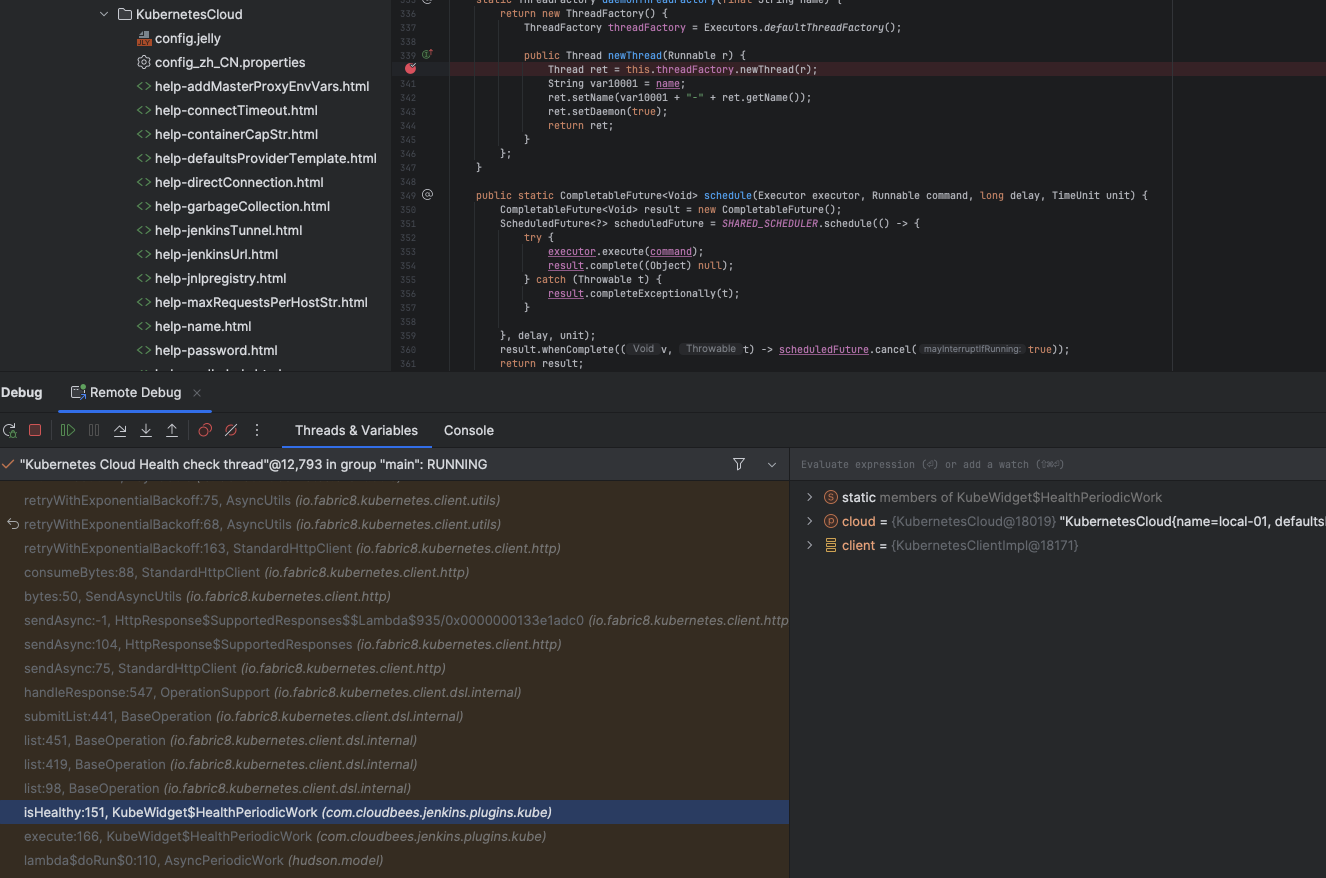
Task: Switch to the Console tab
Action: 468,430
